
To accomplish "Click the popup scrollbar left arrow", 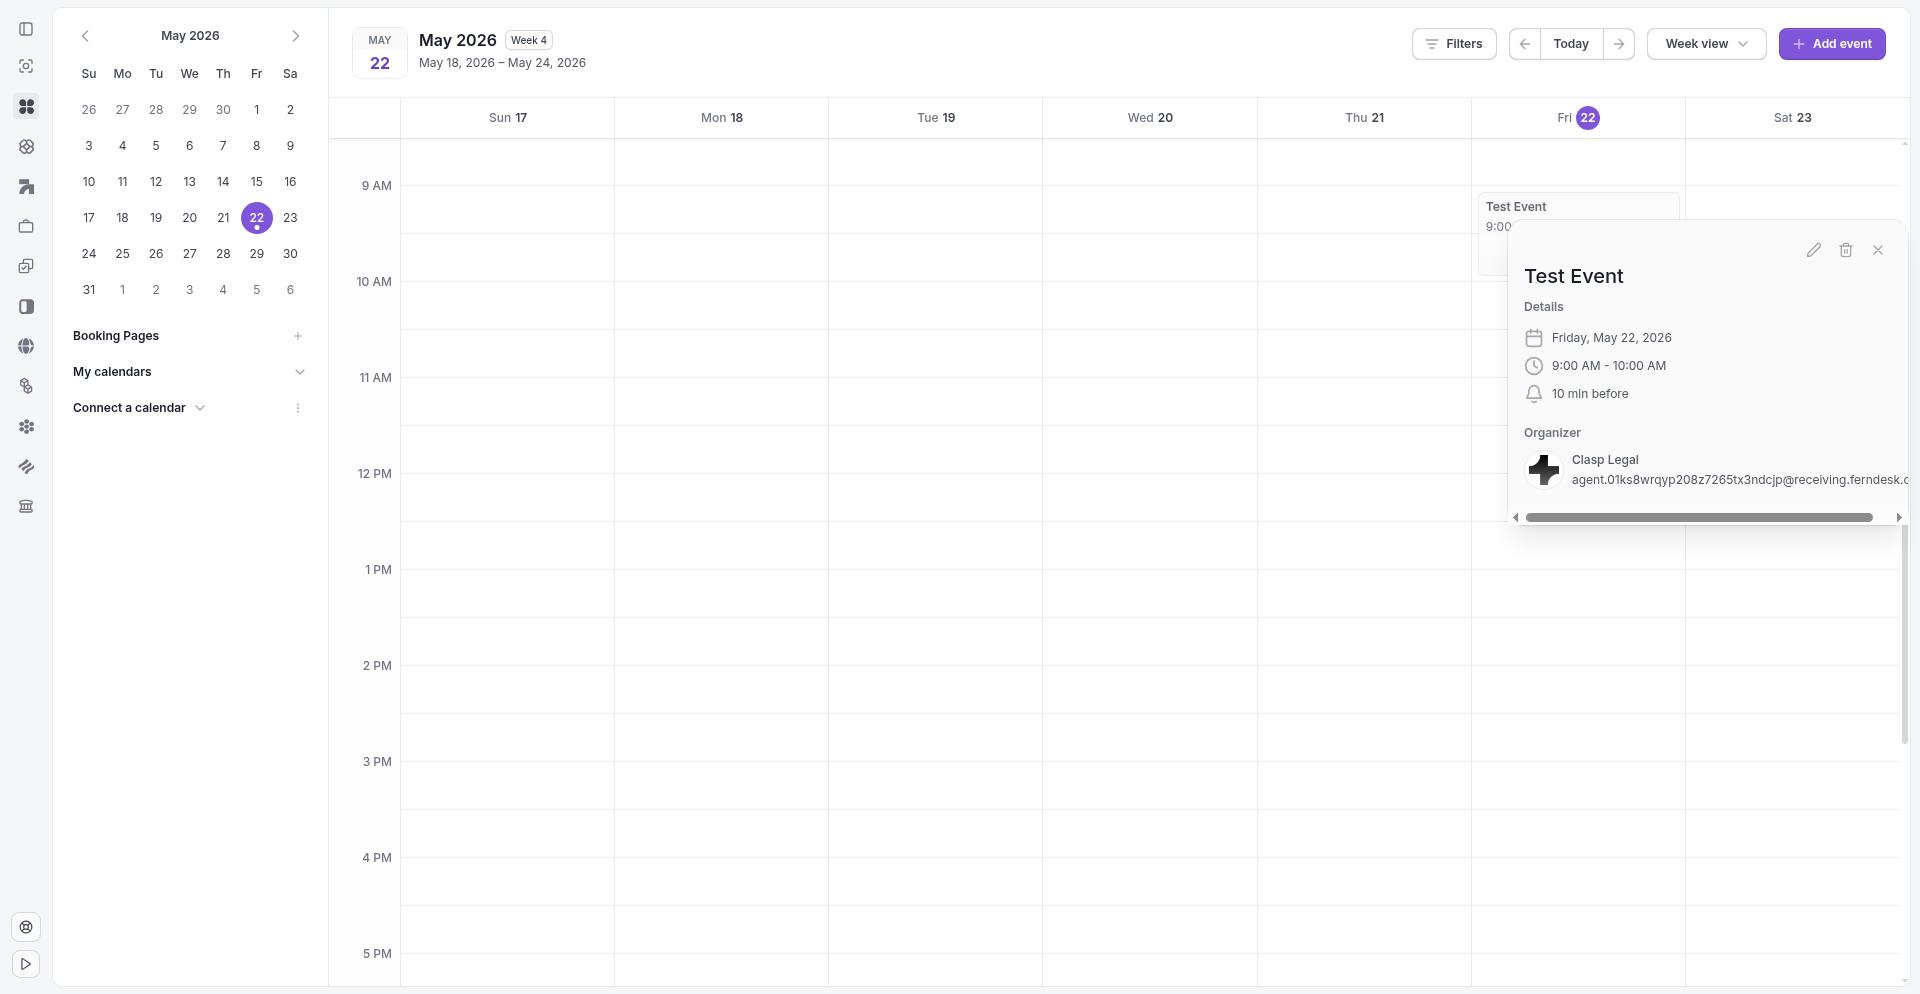I will pyautogui.click(x=1516, y=517).
